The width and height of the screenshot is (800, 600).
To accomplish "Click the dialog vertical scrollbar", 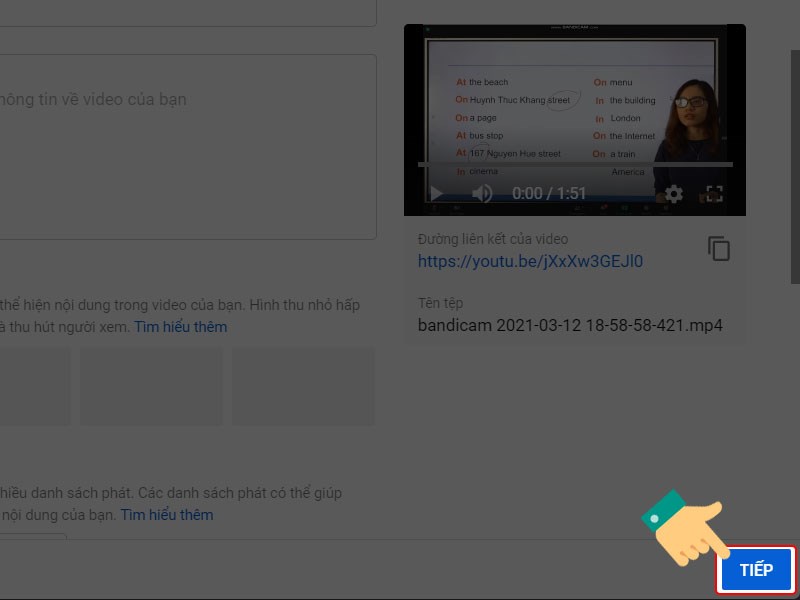I will click(795, 167).
